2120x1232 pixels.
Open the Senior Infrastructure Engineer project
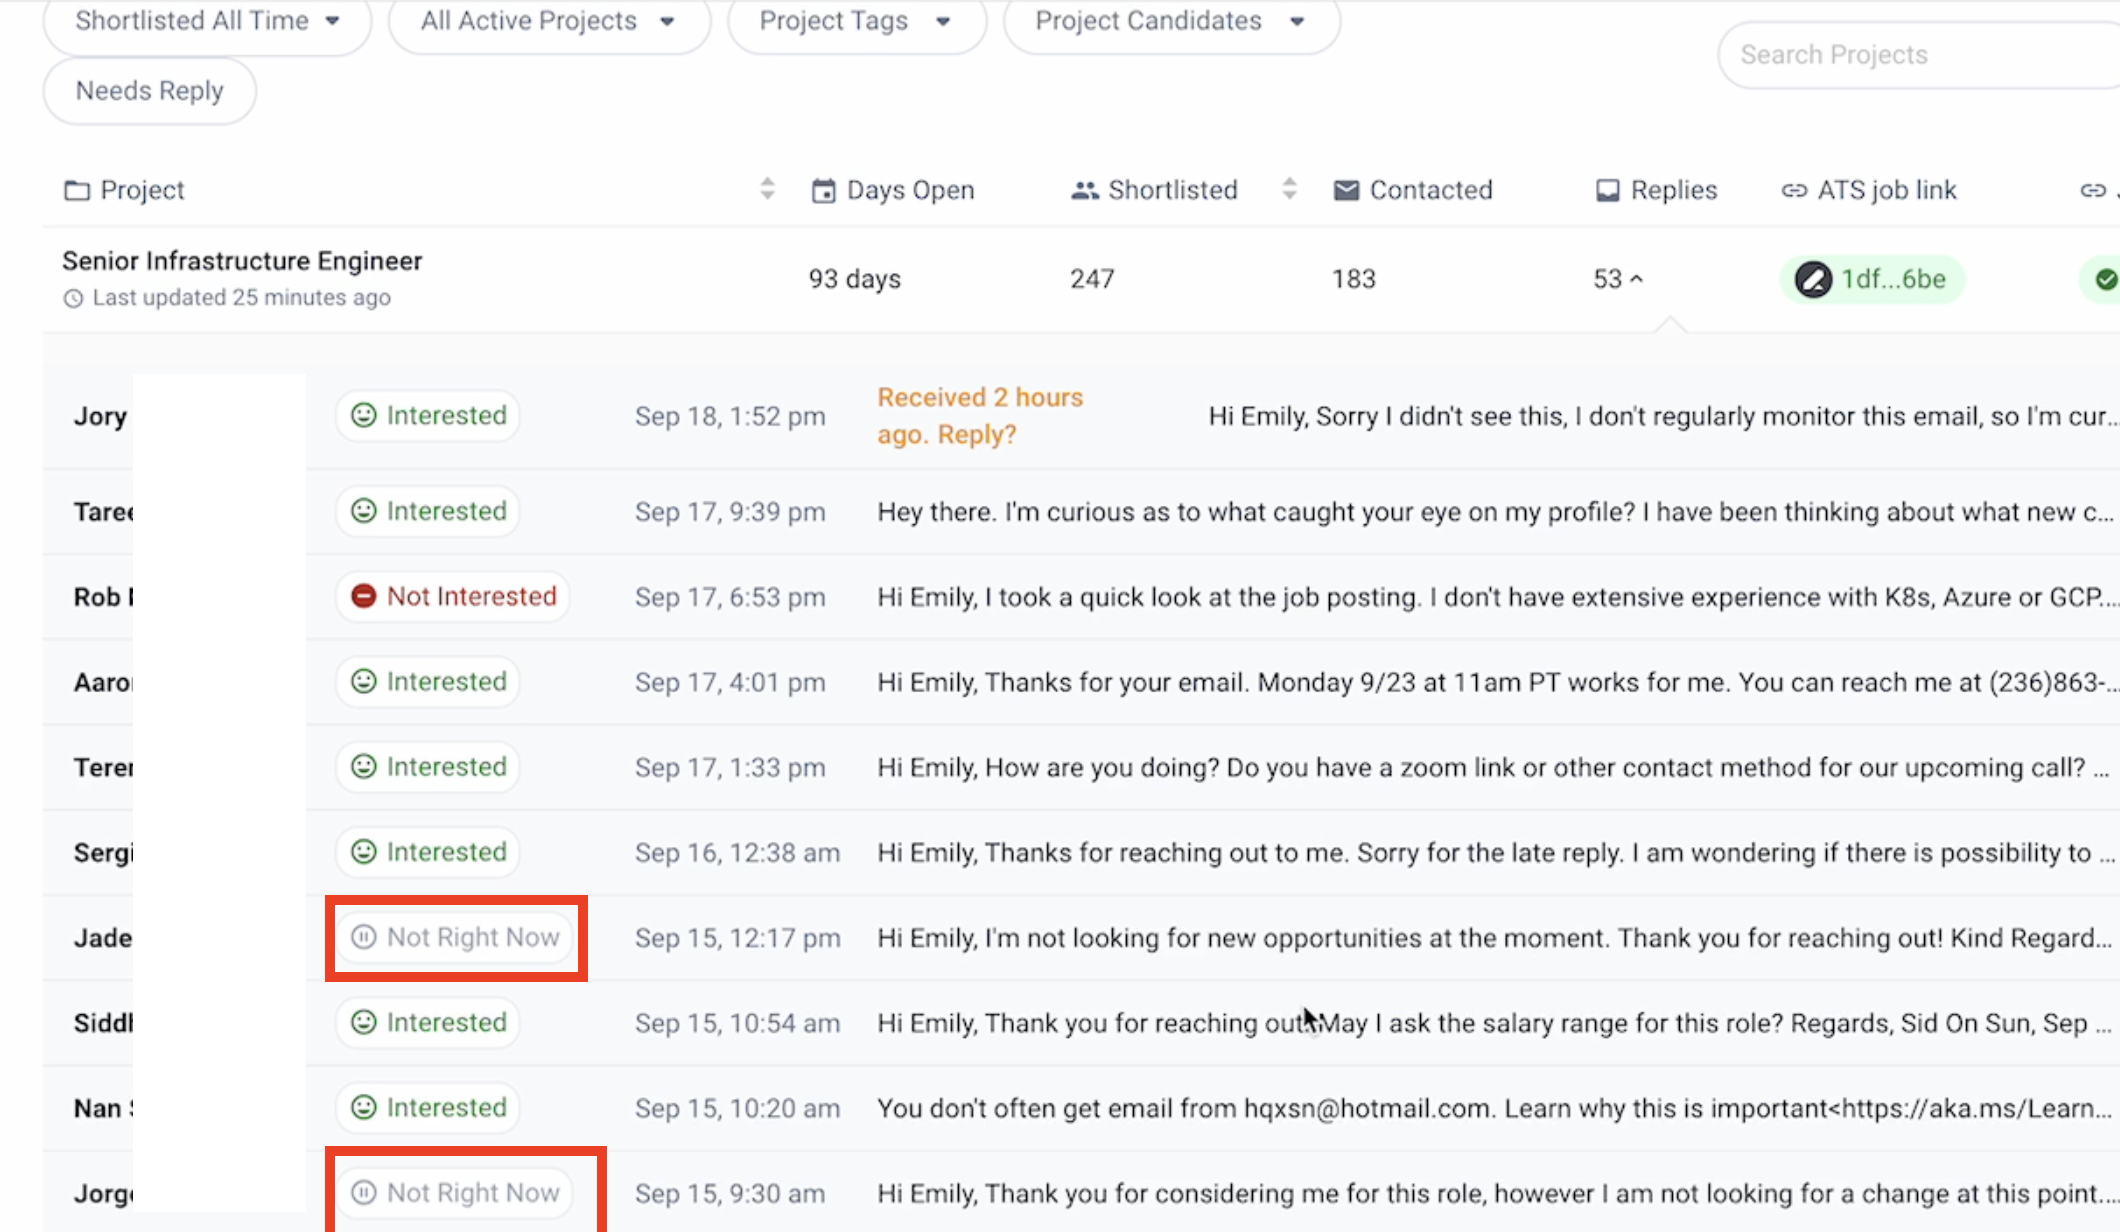(x=242, y=261)
